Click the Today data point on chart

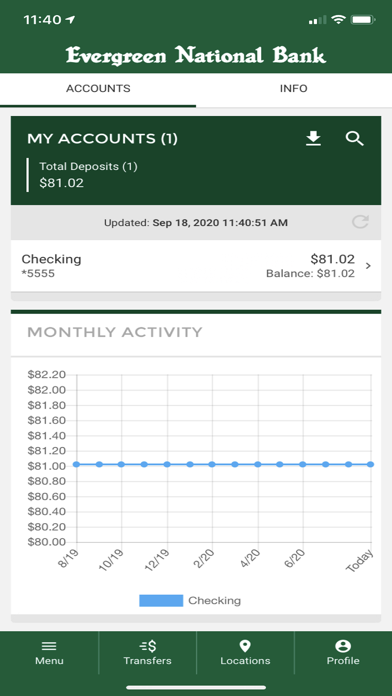(x=371, y=464)
